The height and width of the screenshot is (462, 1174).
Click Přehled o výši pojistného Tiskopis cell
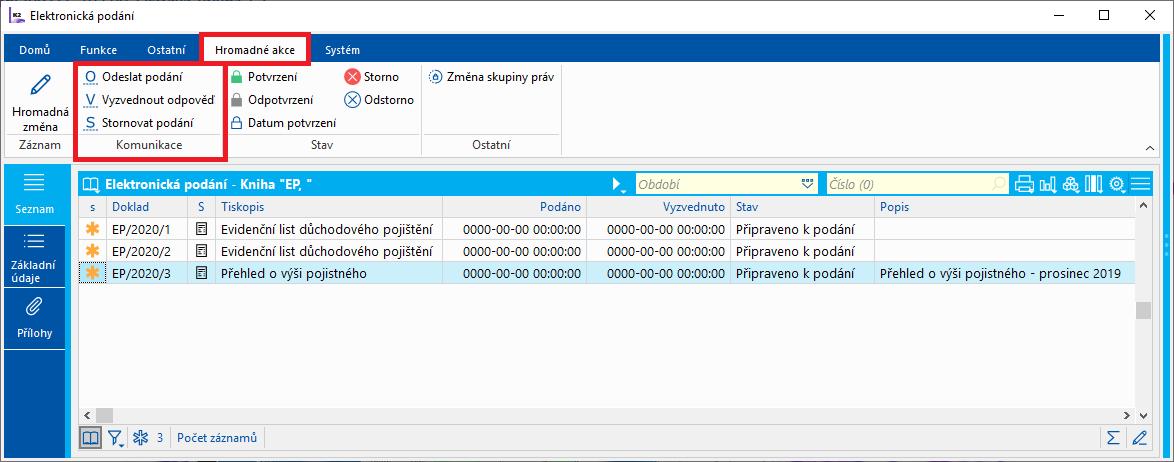point(329,273)
